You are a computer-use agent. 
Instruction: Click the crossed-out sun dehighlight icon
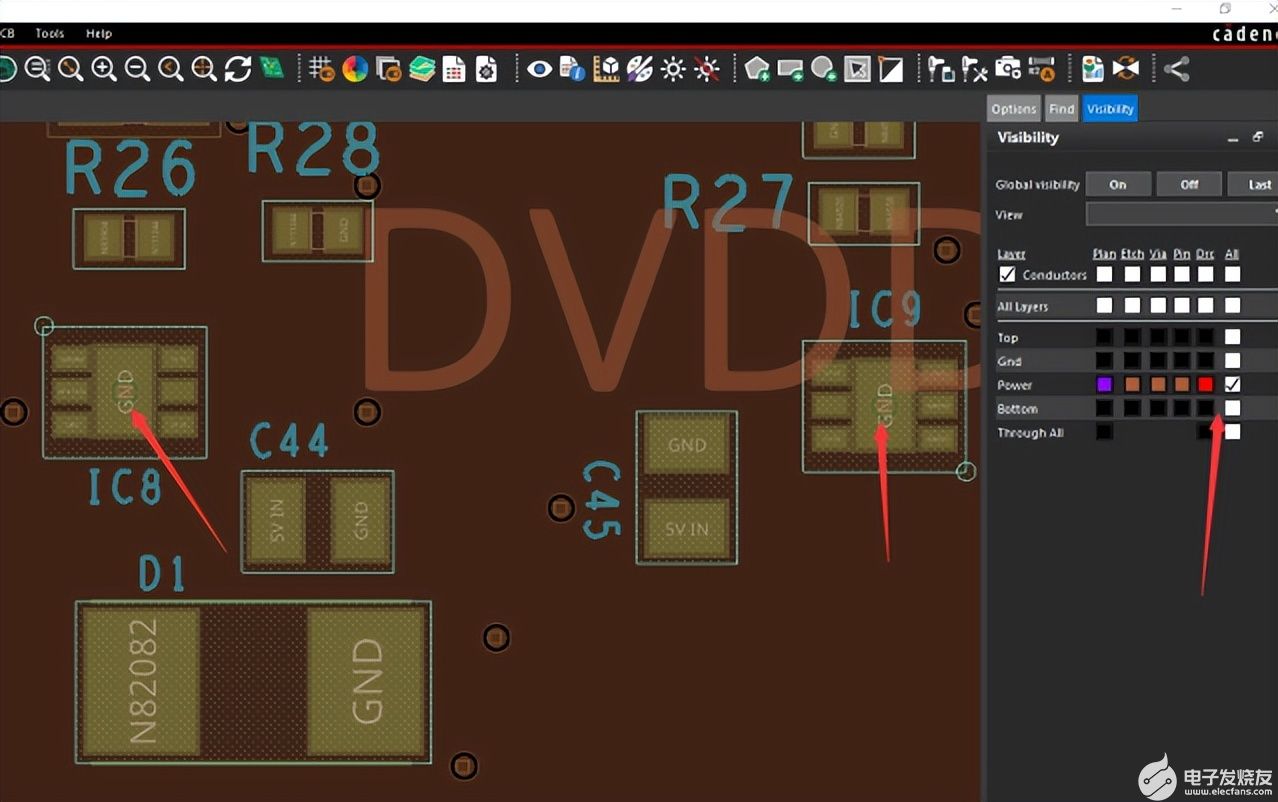pyautogui.click(x=707, y=68)
